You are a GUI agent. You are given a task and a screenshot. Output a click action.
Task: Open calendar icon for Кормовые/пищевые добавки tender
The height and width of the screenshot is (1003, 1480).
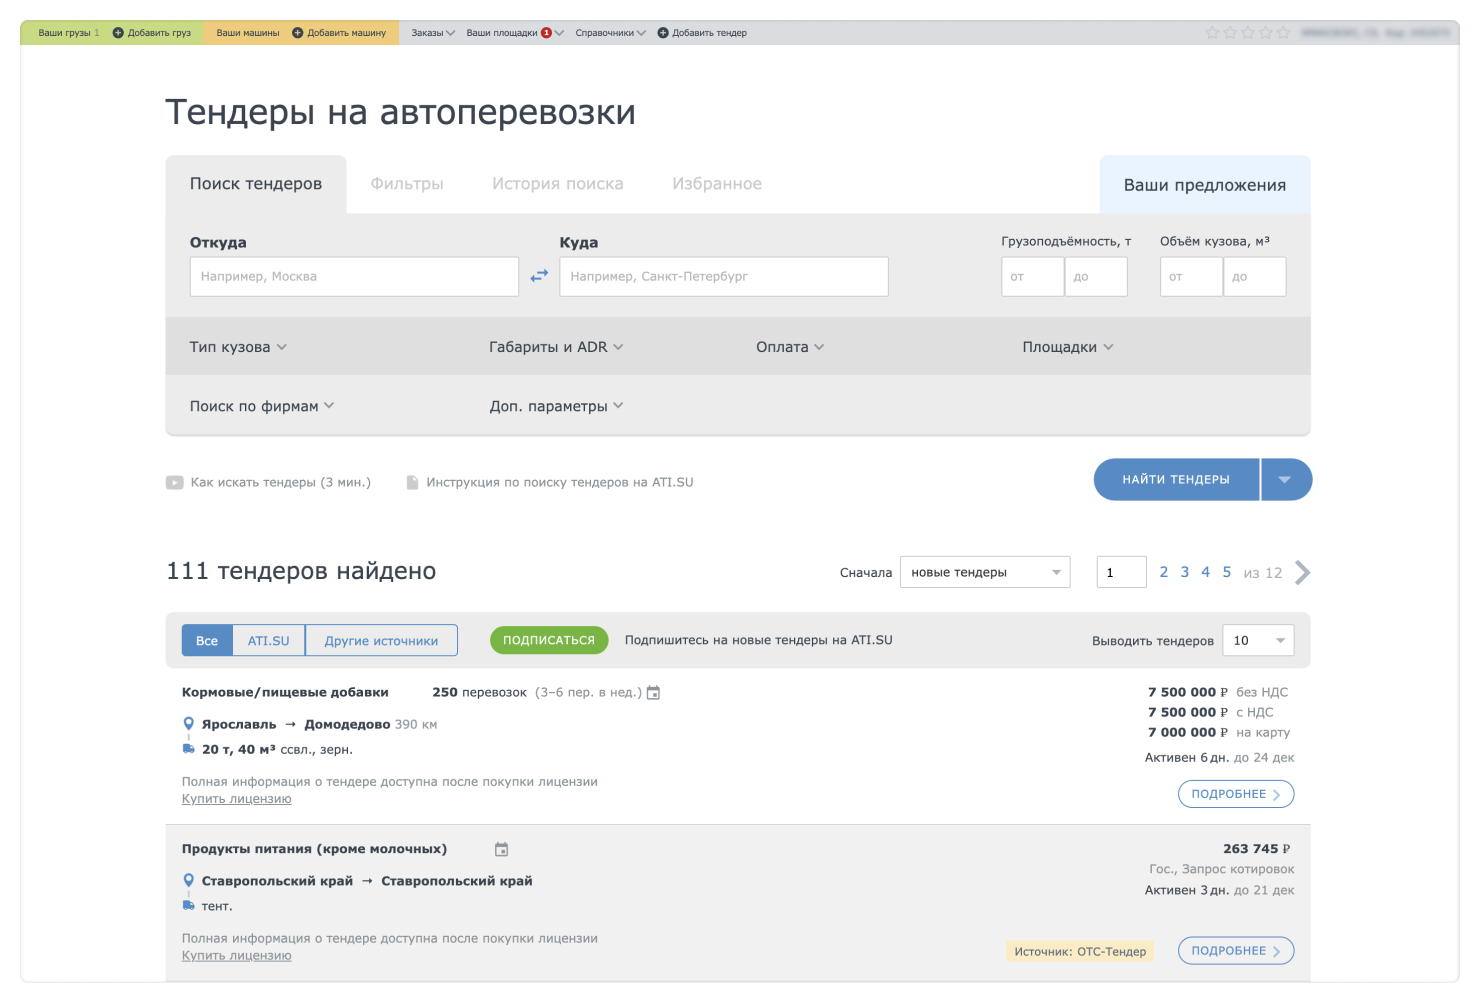(x=653, y=693)
